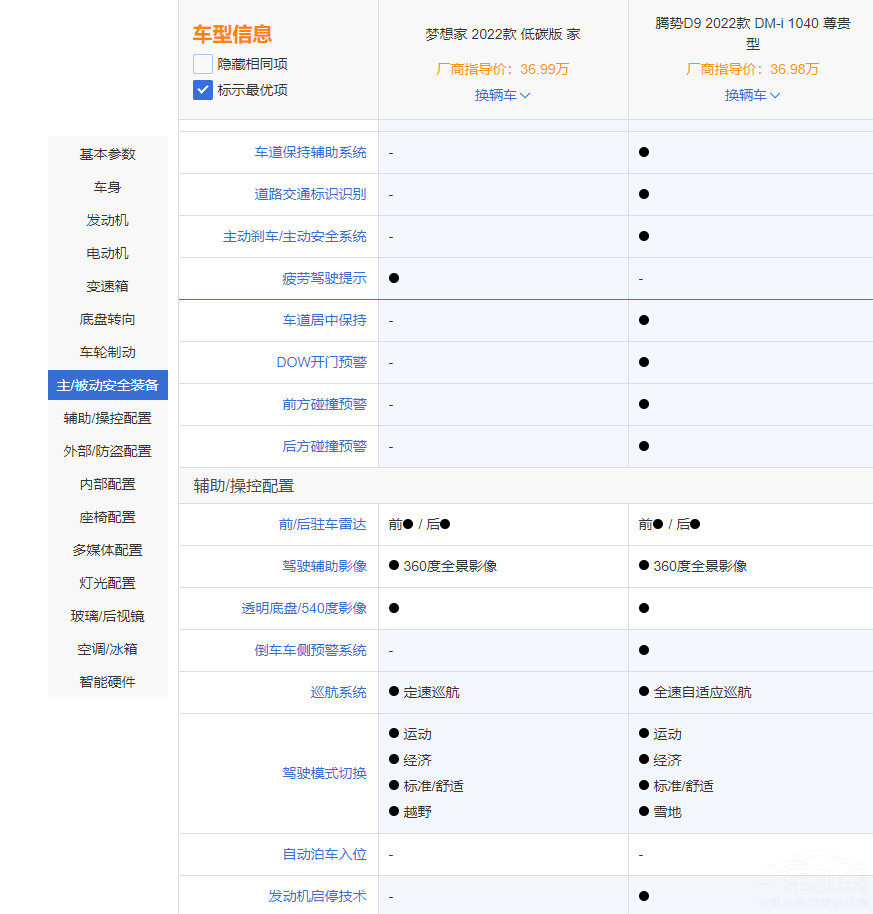The width and height of the screenshot is (873, 914).
Task: Navigate to 智能硬件 sidebar item
Action: (x=108, y=682)
